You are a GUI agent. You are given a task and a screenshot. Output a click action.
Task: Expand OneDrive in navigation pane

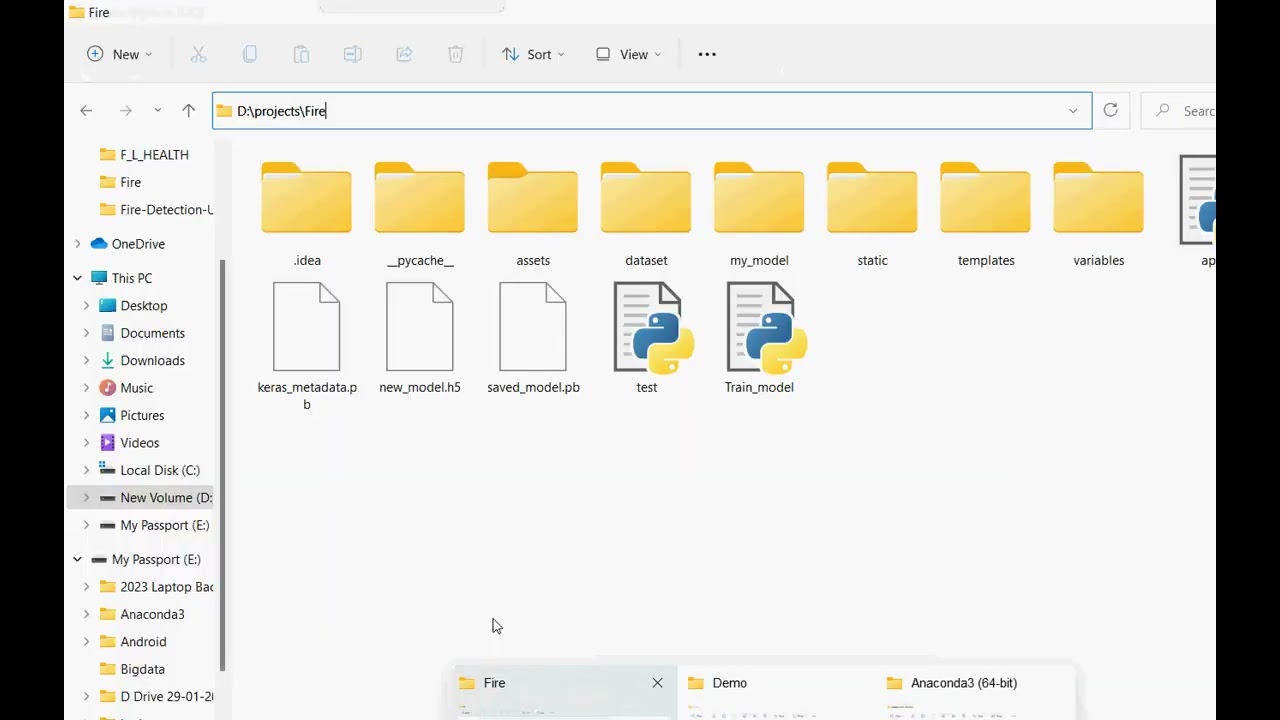[78, 244]
